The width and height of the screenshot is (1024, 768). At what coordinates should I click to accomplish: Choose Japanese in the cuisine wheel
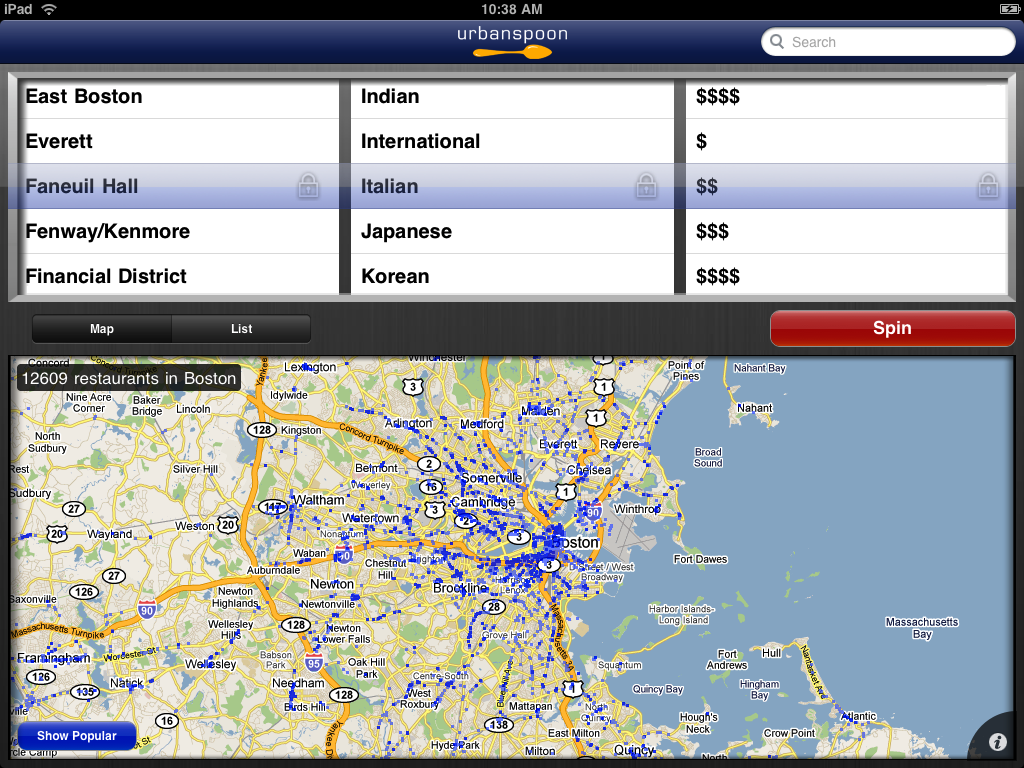click(x=406, y=232)
